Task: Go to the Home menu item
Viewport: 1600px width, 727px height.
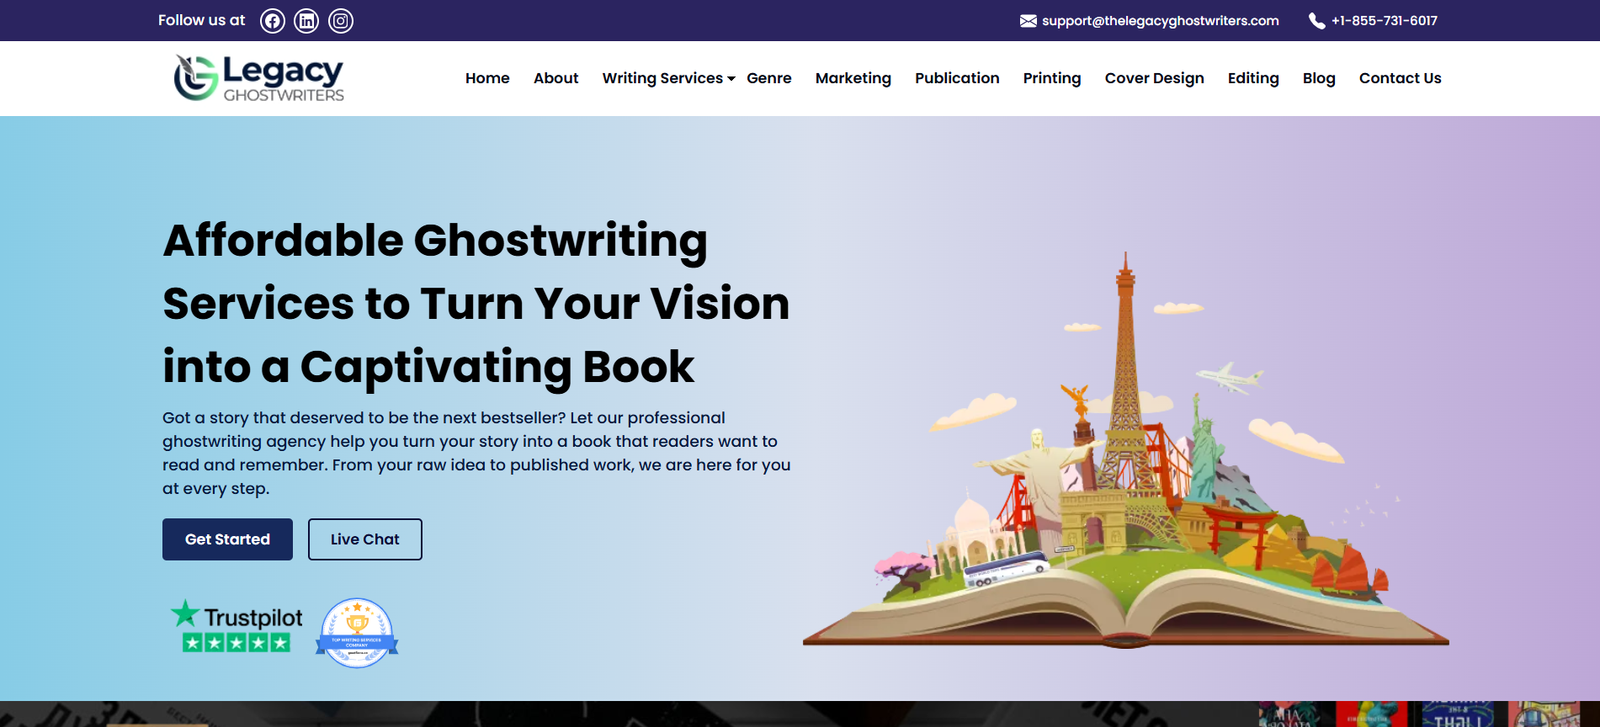Action: (487, 78)
